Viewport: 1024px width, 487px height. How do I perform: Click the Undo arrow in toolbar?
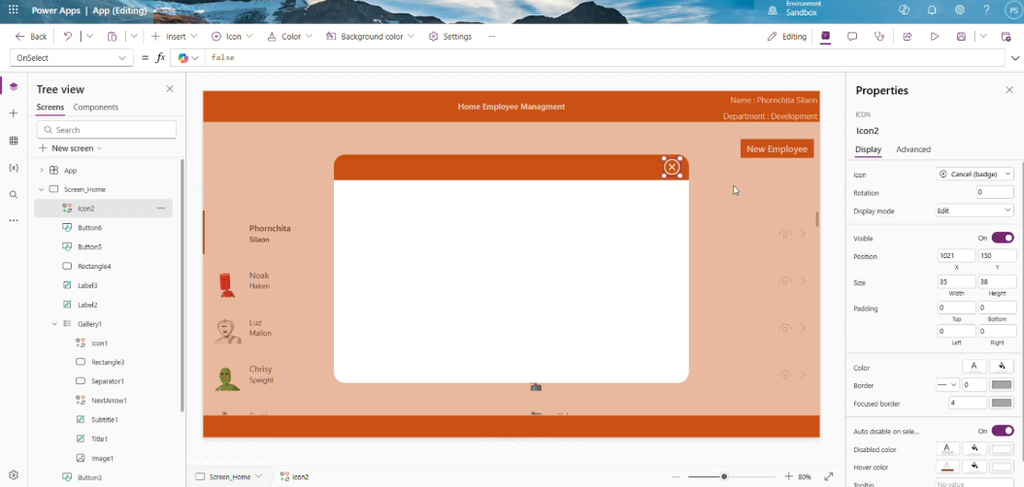68,37
